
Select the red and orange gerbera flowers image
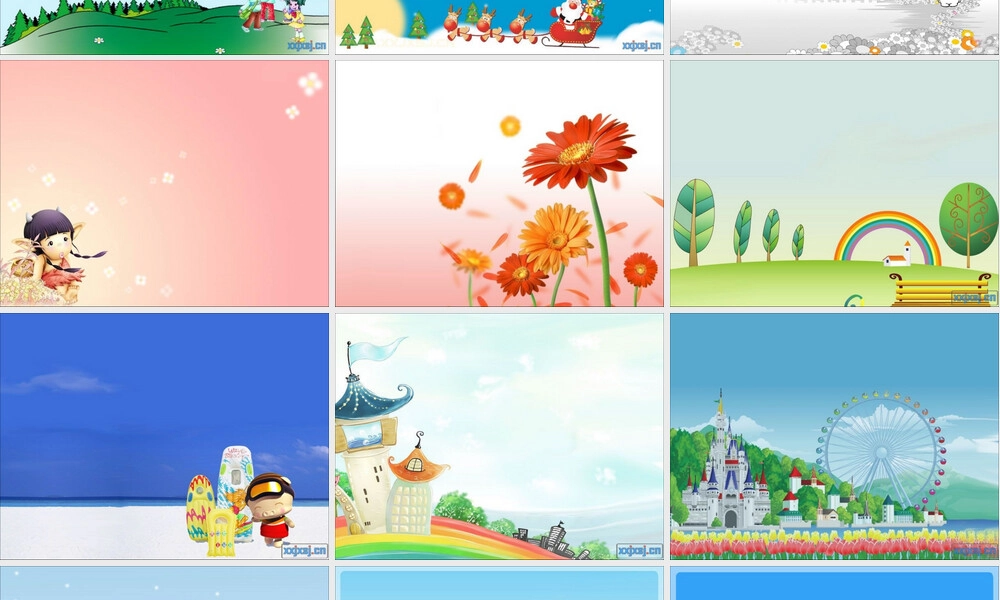(x=499, y=184)
